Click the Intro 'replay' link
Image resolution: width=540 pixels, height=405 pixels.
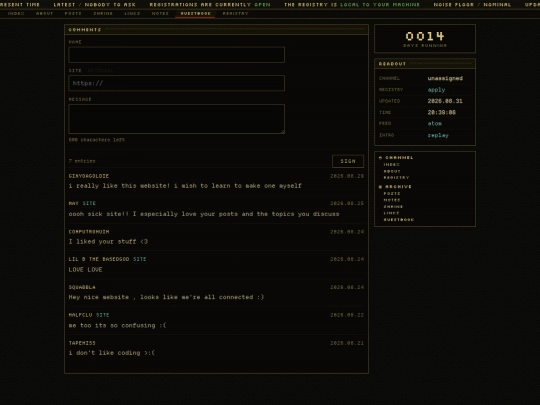pos(438,135)
